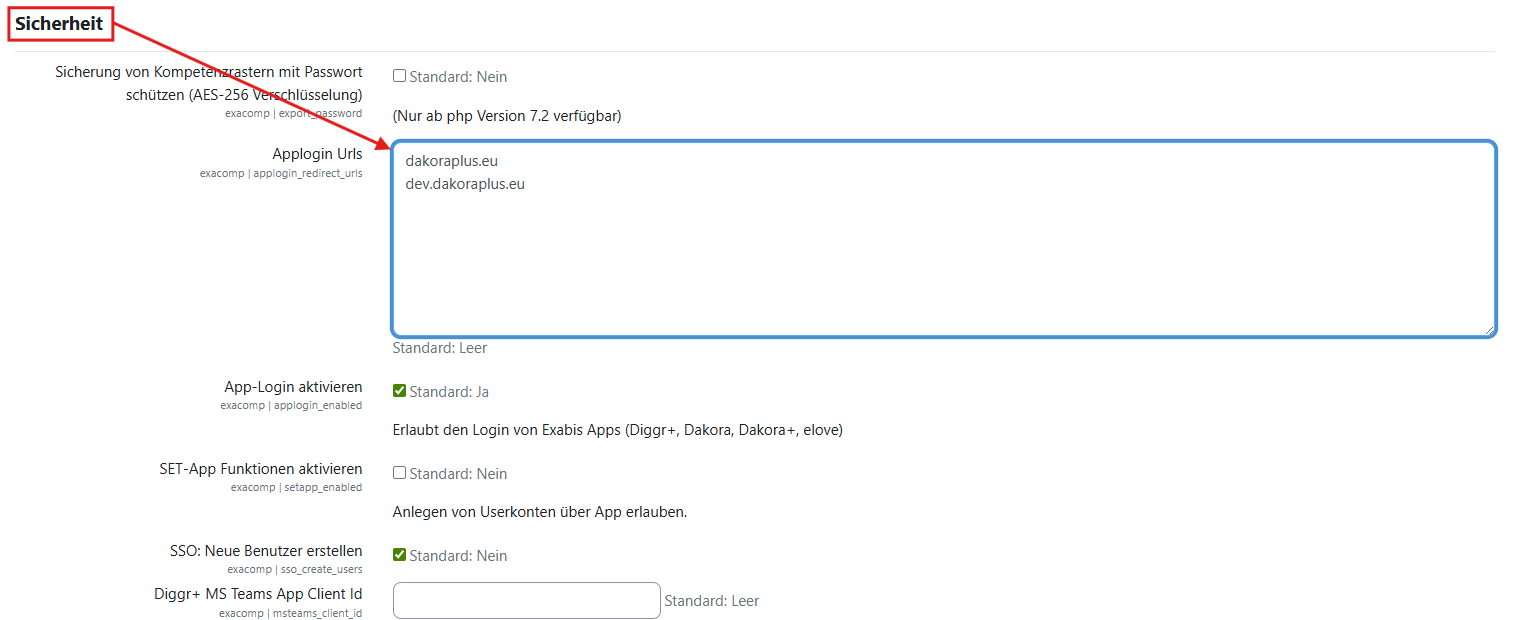The image size is (1533, 620).
Task: Click the 'exacomp | msteams_client_id' setting key
Action: (x=290, y=613)
